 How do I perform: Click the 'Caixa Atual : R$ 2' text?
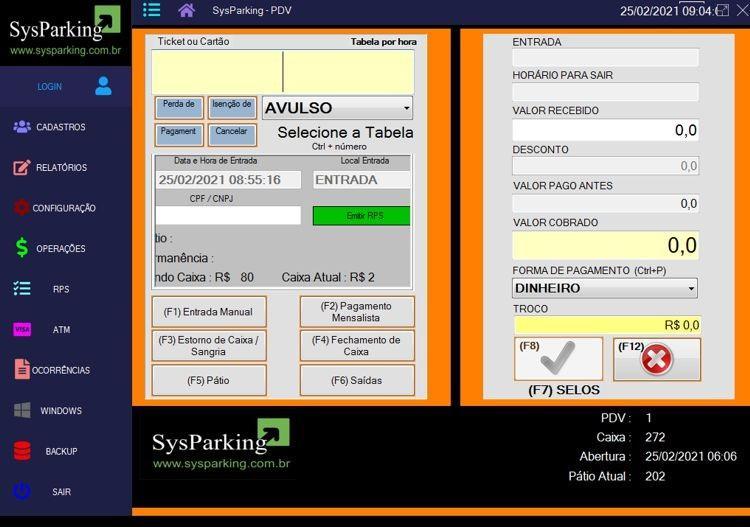328,277
